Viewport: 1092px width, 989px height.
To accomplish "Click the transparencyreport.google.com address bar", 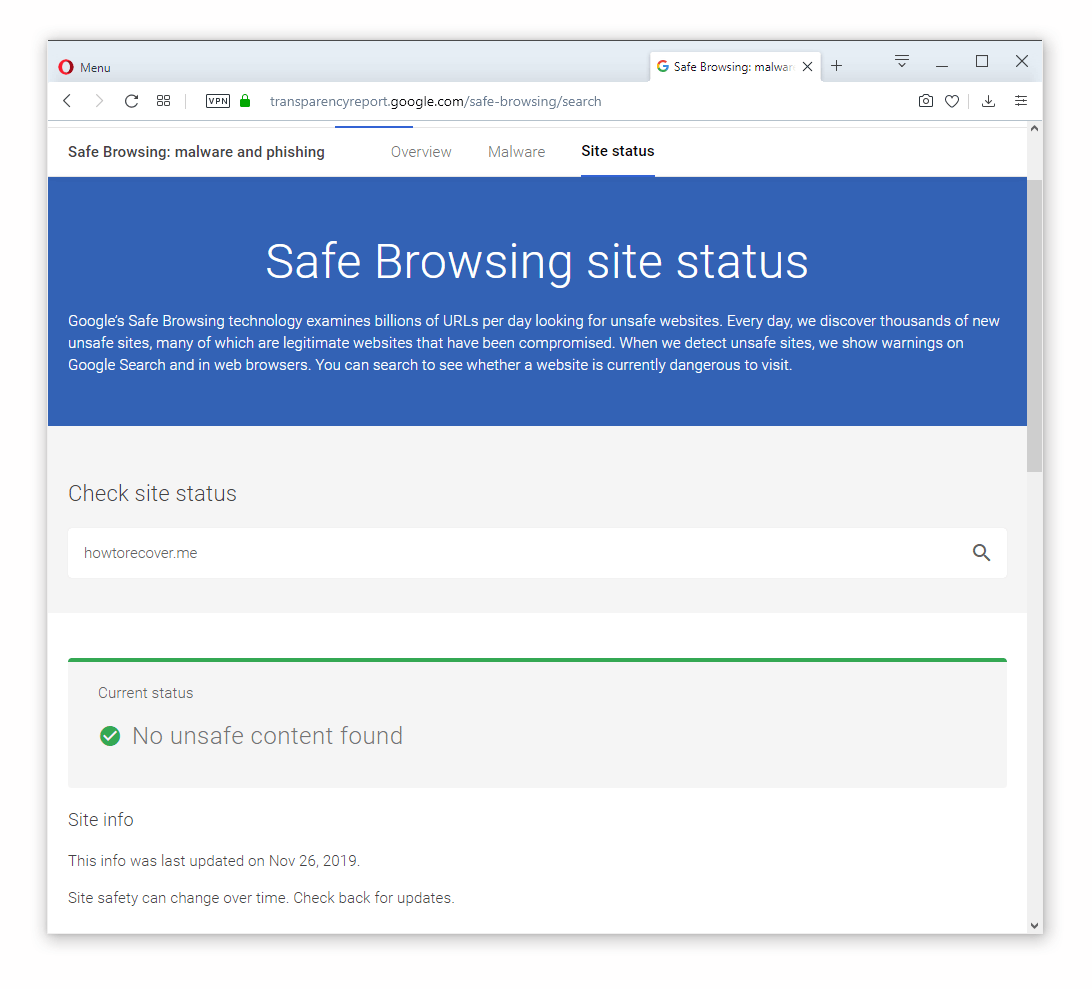I will (x=435, y=102).
